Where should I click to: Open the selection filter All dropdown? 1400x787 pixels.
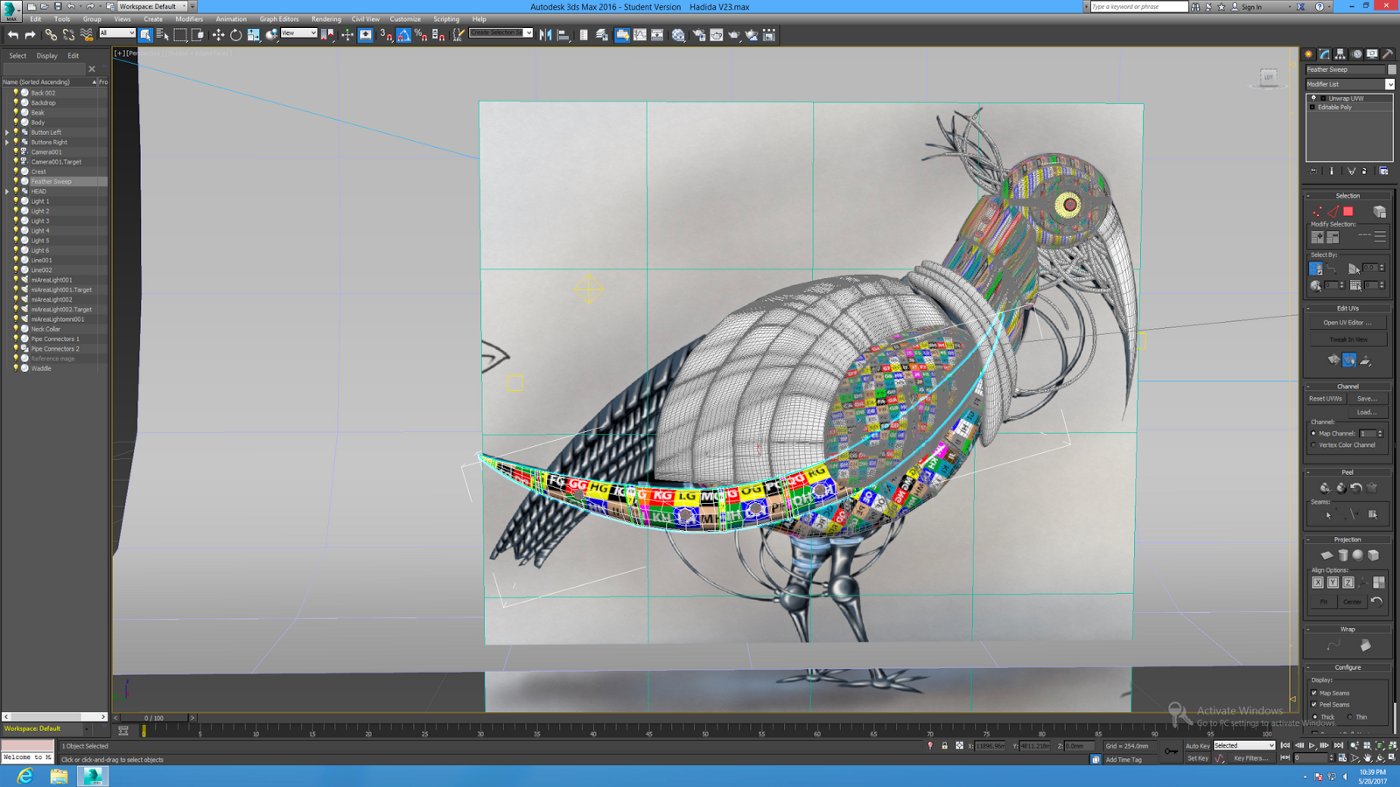point(117,33)
